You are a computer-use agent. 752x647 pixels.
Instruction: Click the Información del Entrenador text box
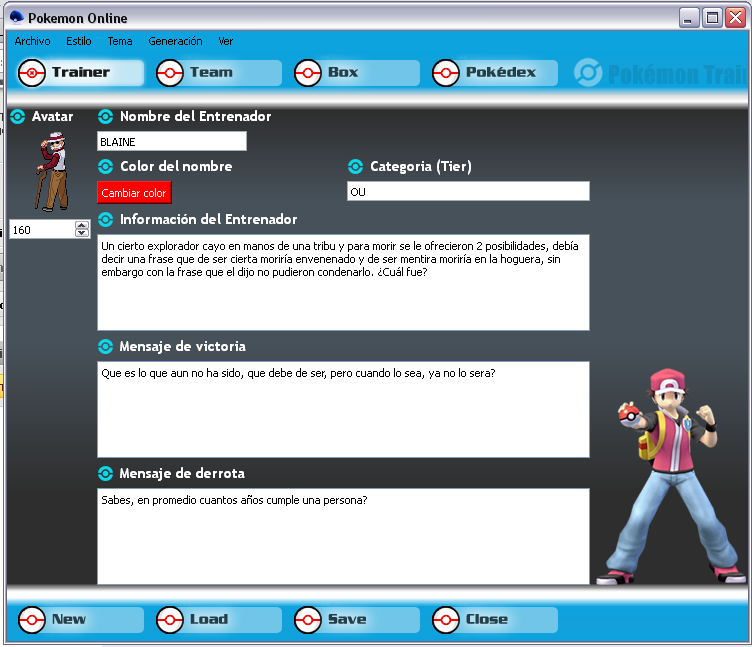(343, 282)
